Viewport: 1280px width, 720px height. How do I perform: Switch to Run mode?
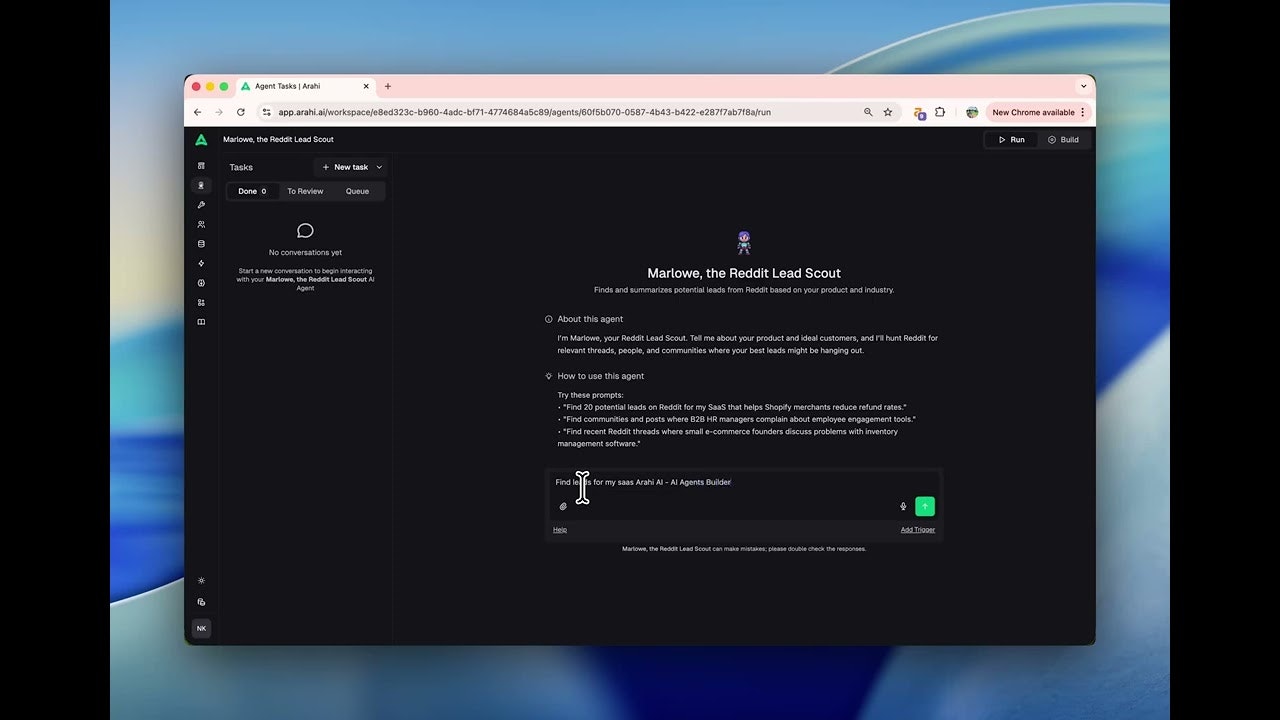coord(1011,140)
